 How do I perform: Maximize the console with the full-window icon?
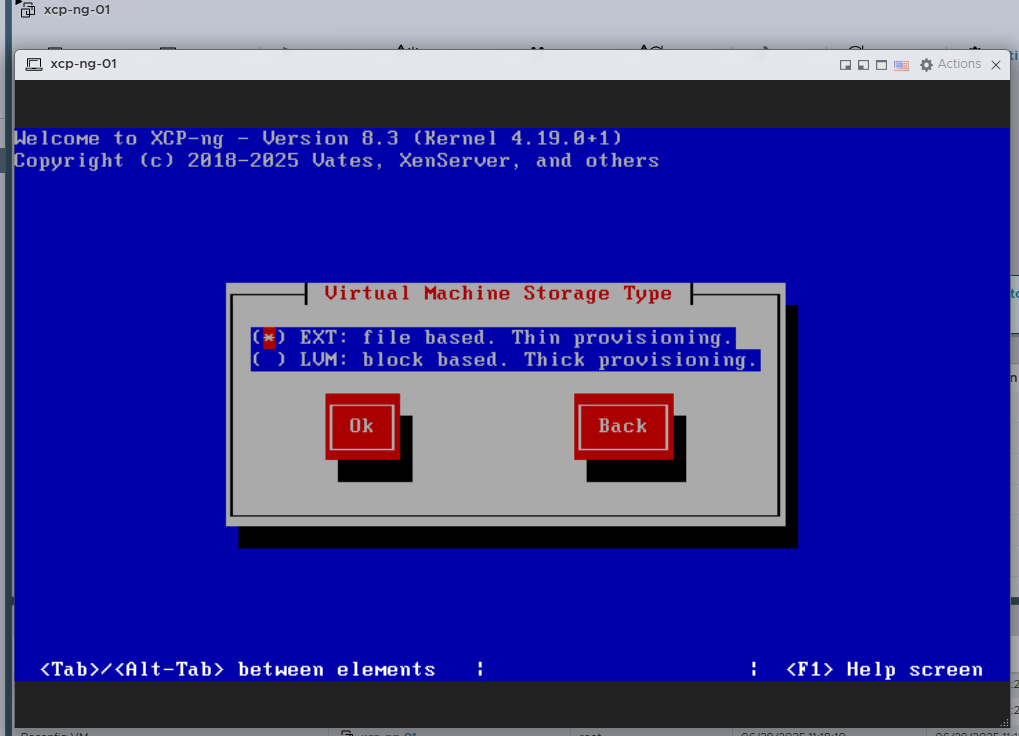[x=881, y=65]
